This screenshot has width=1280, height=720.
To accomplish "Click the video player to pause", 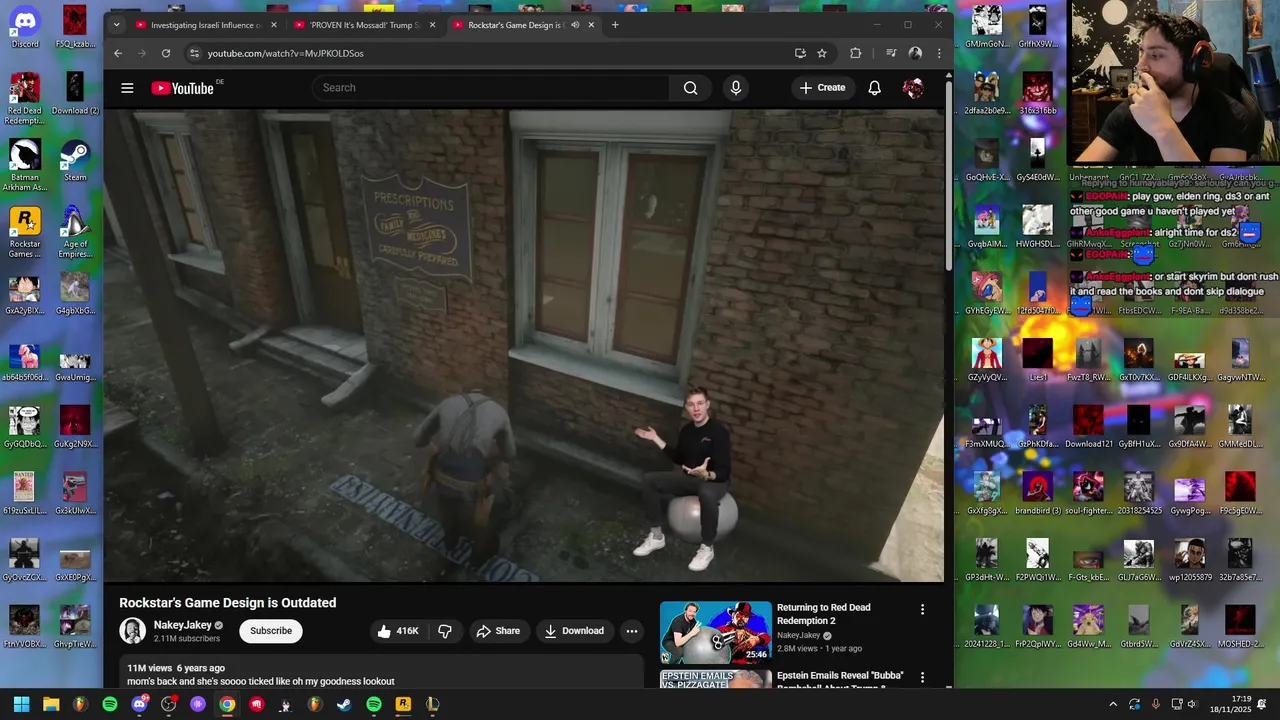I will (x=524, y=345).
